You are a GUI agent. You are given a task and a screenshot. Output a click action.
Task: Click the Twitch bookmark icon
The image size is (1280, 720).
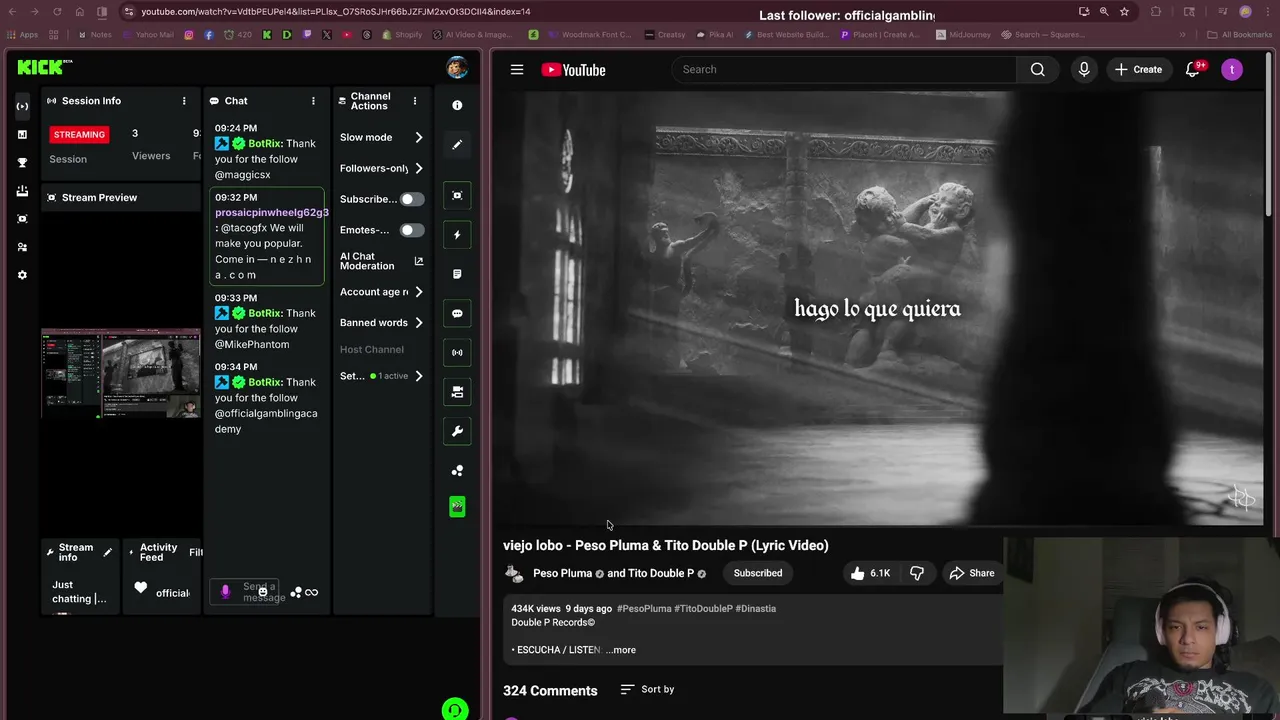pos(307,35)
